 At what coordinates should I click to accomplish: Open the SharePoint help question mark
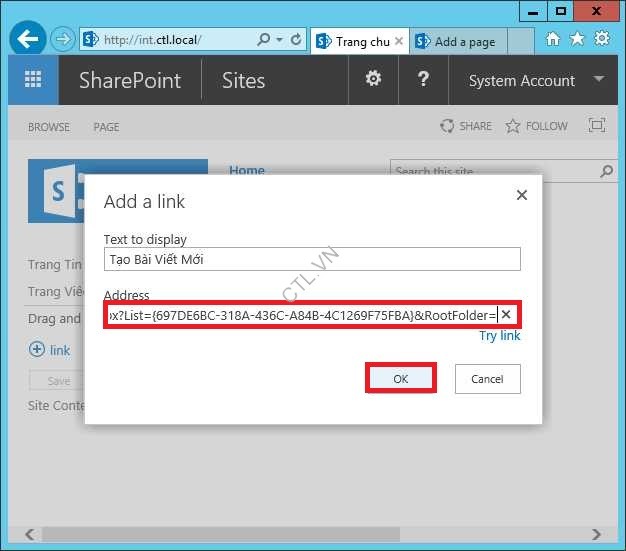pos(423,80)
